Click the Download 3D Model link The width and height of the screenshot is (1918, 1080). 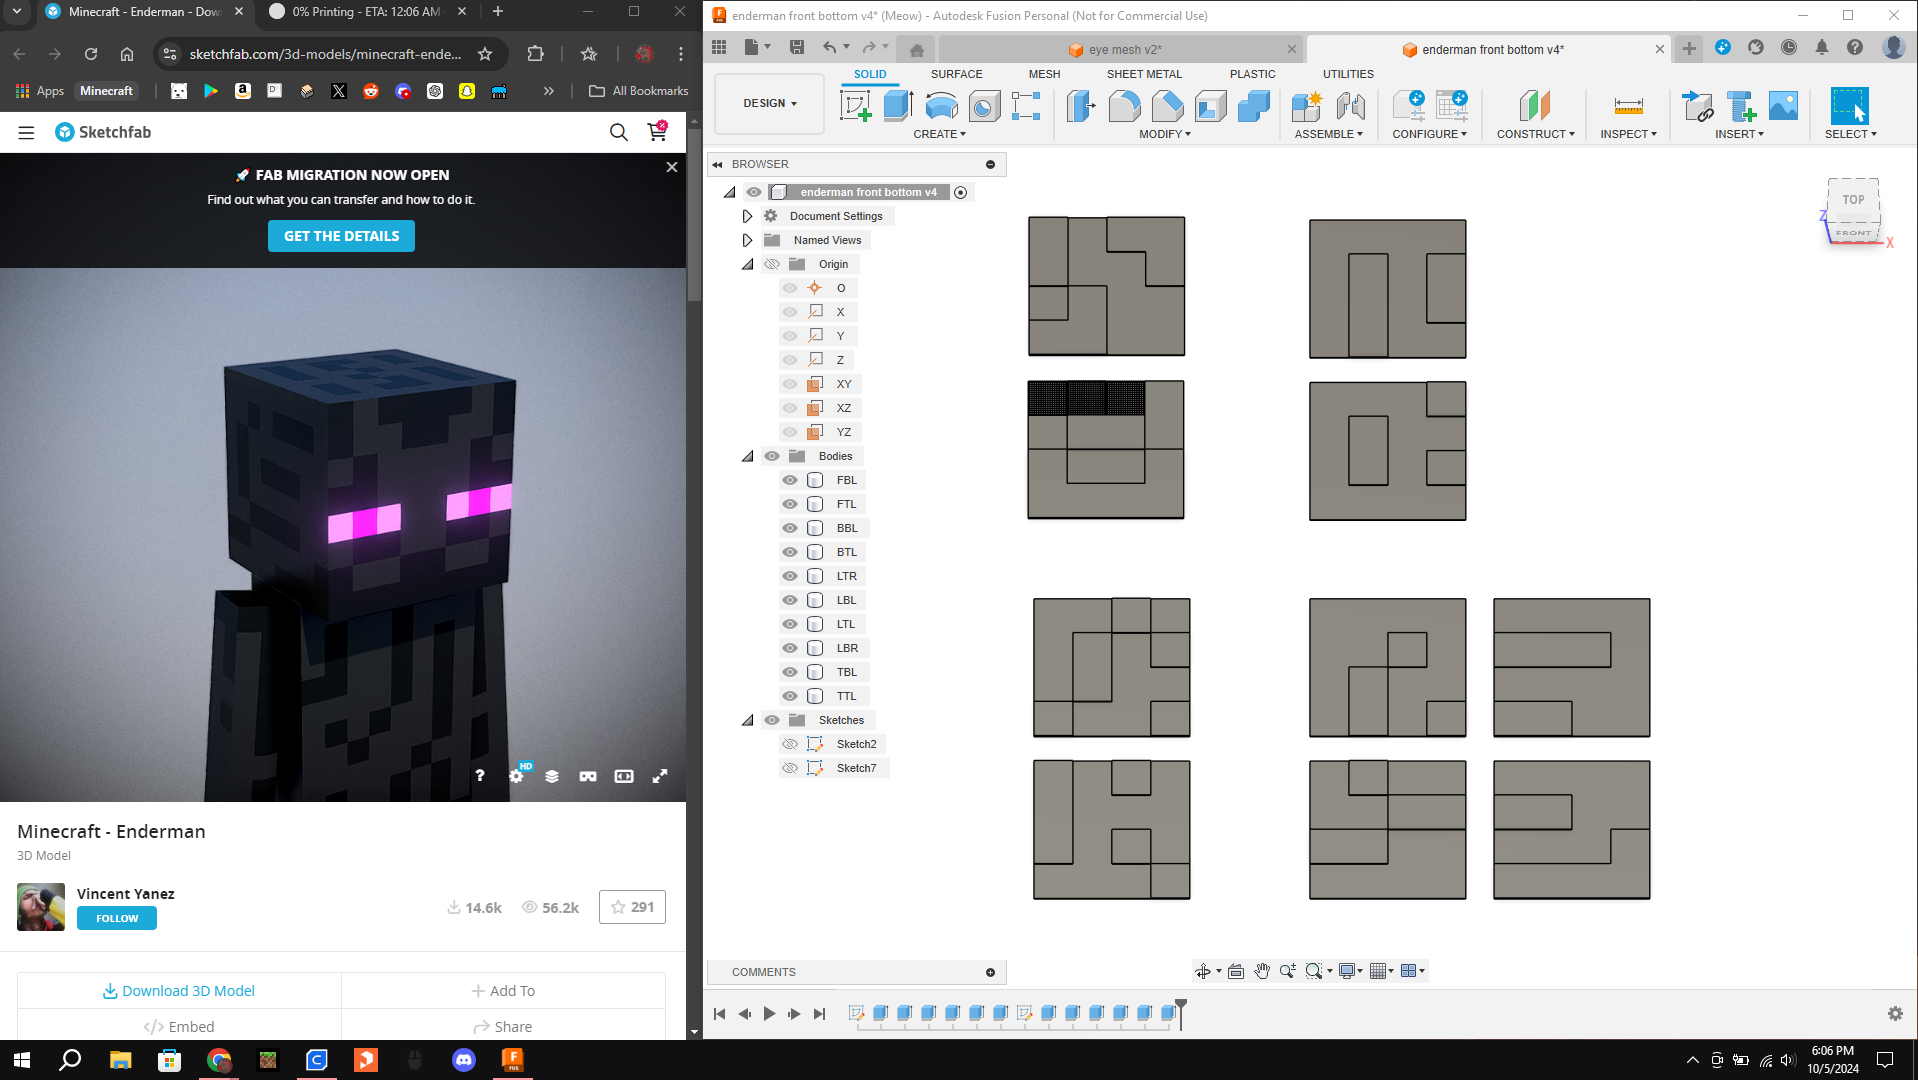179,991
